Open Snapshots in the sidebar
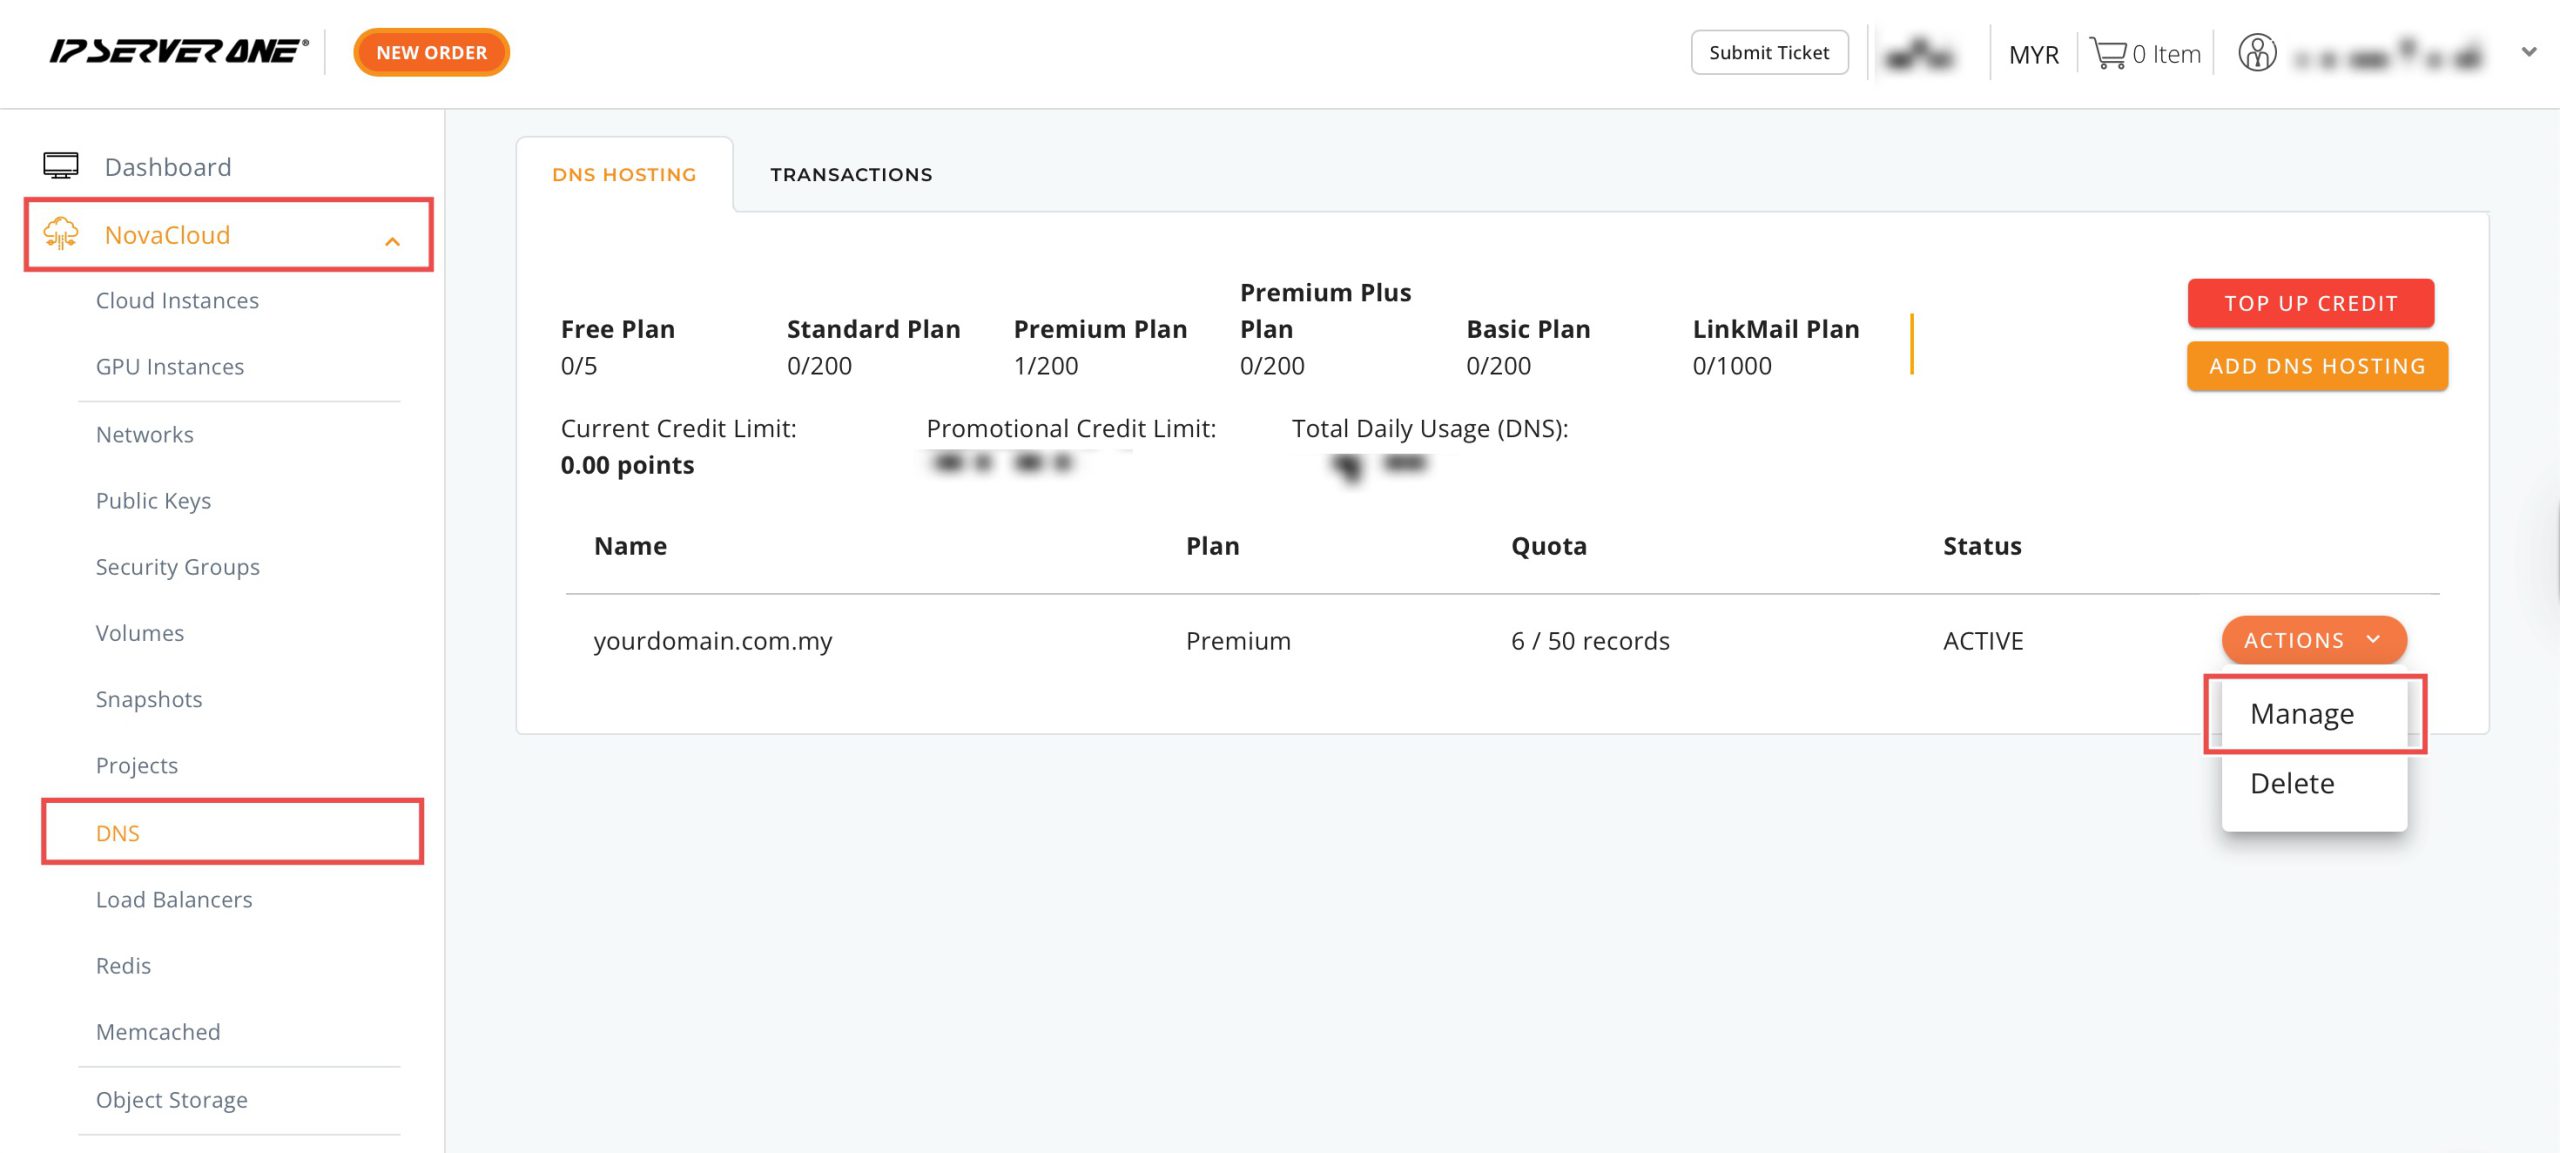Screen dimensions: 2560x1153 [149, 698]
